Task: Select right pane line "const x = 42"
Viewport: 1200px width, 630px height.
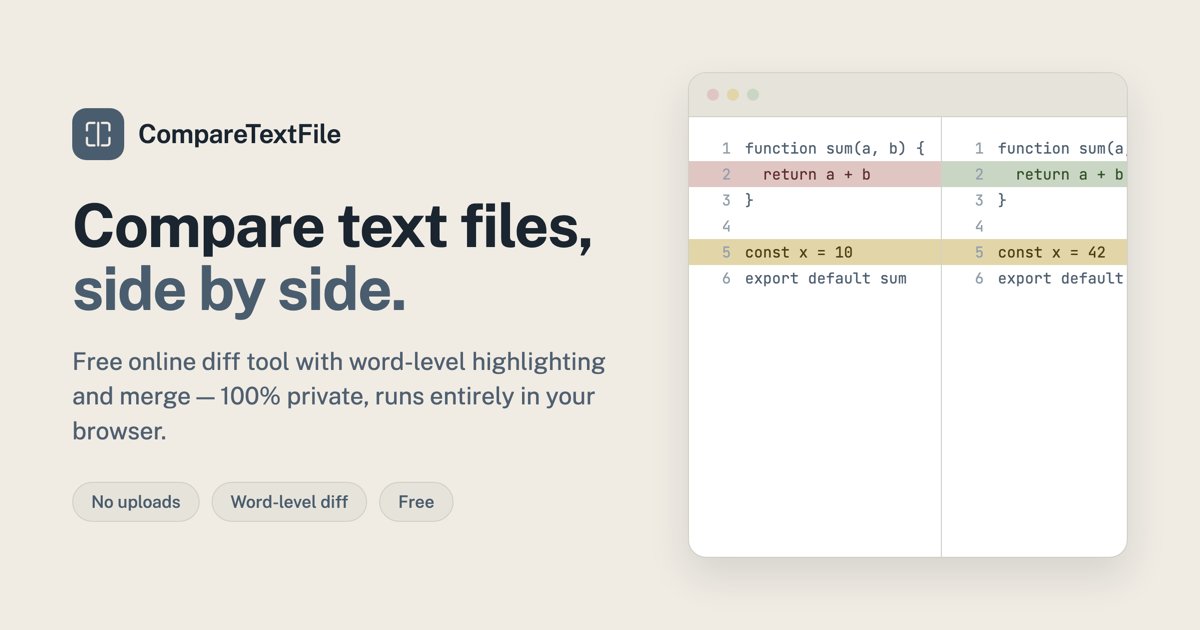Action: [x=1034, y=252]
